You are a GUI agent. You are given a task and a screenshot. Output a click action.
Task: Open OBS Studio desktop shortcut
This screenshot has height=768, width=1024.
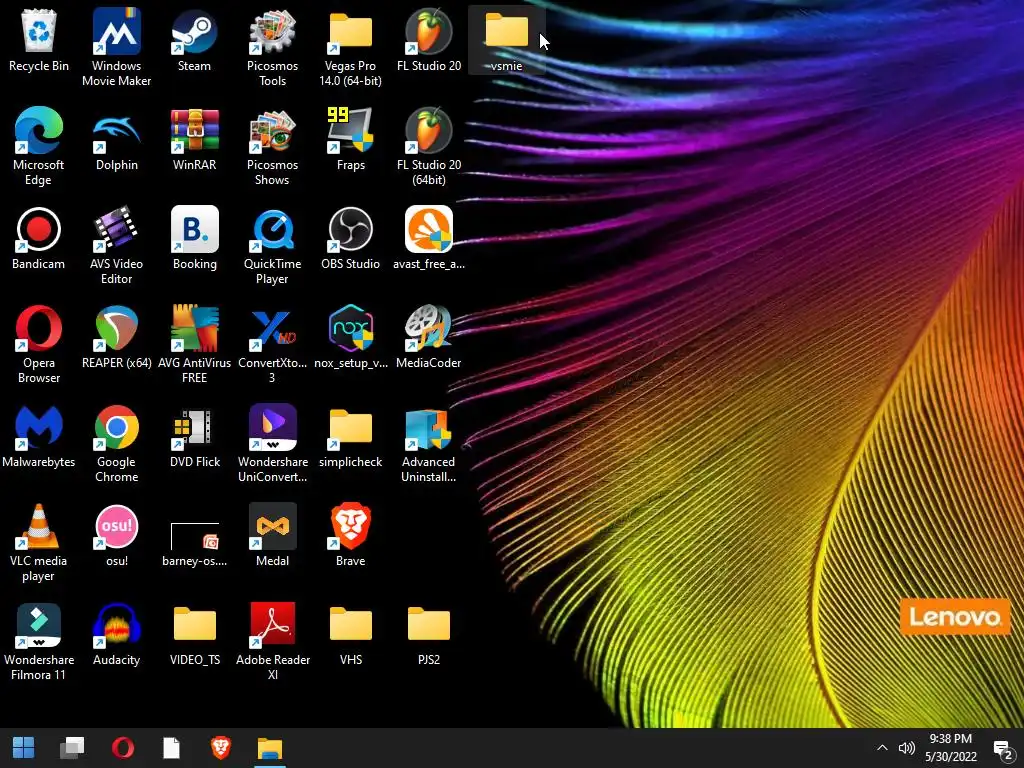pos(351,238)
